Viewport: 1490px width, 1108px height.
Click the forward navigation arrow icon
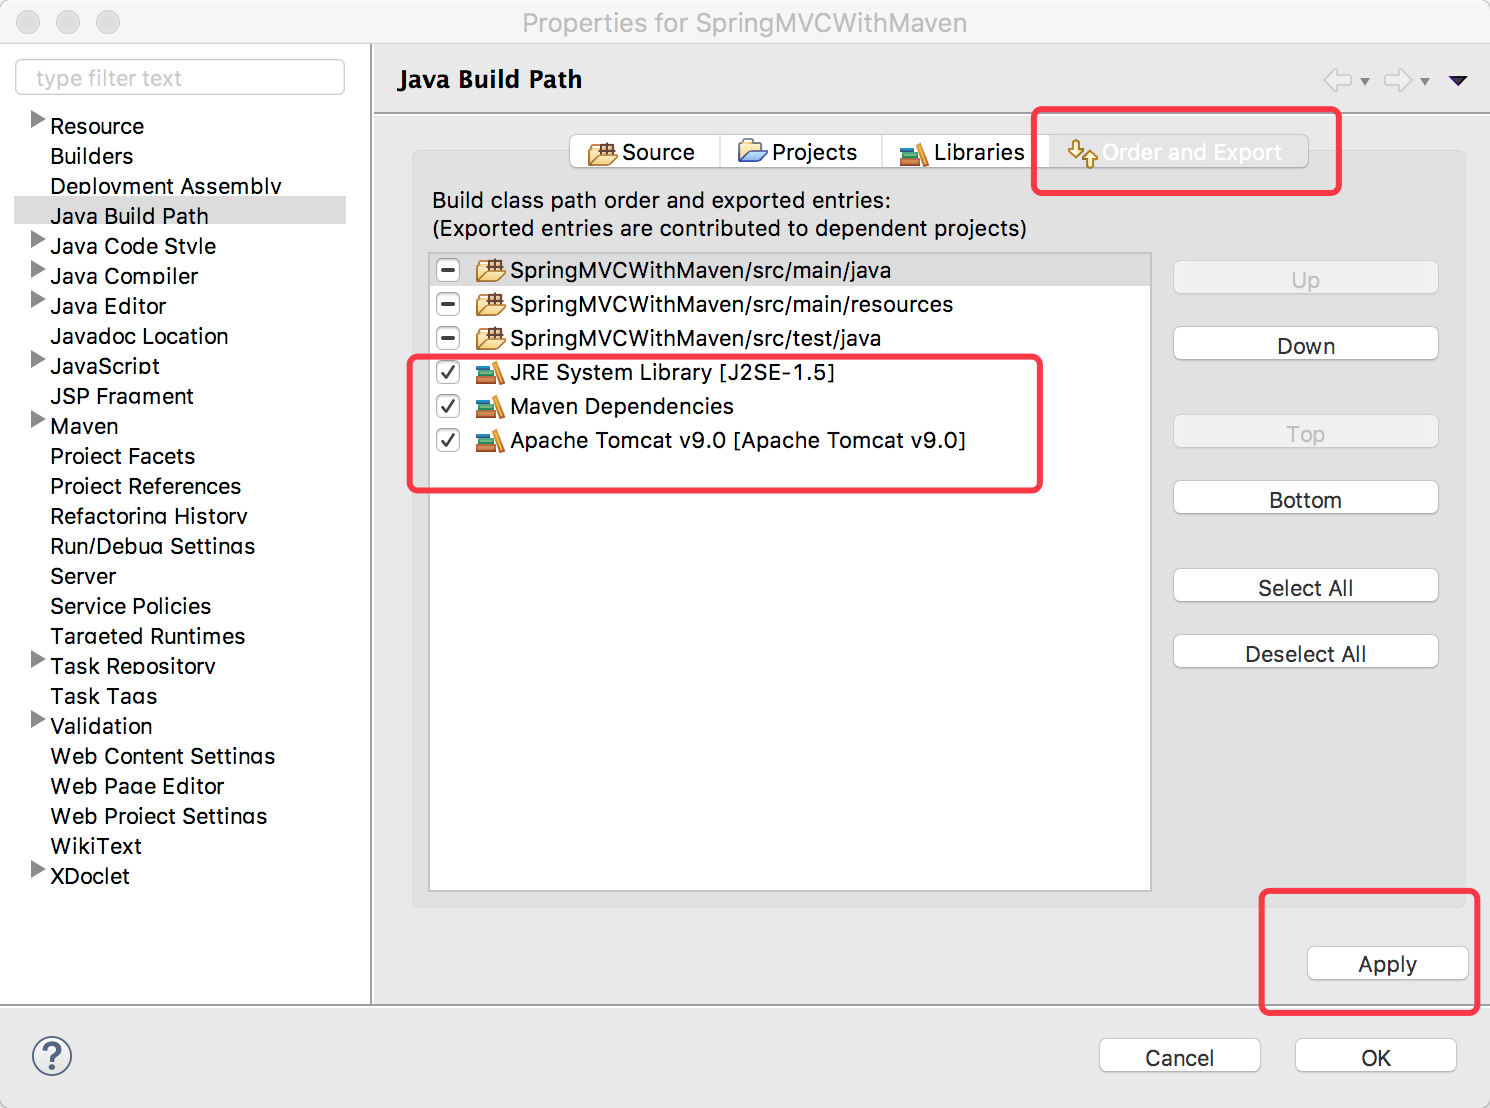click(1398, 80)
